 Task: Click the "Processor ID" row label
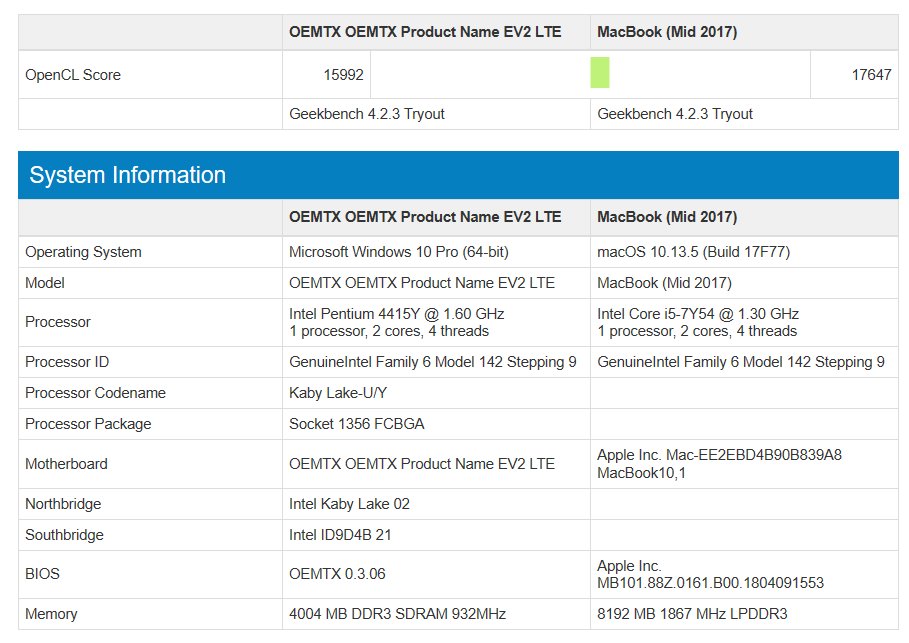click(x=67, y=362)
